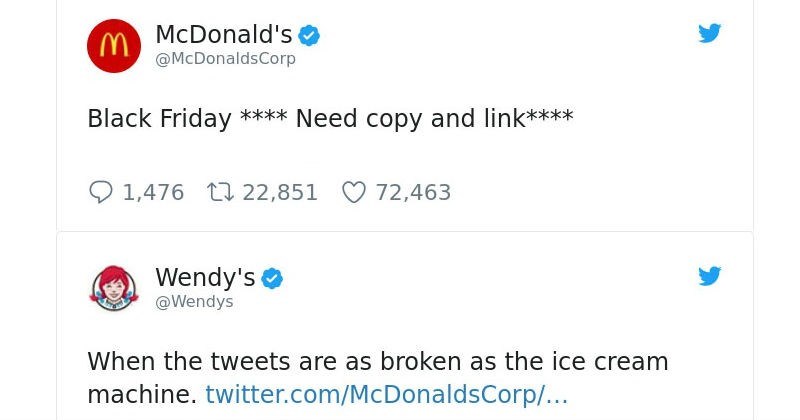Screen dimensions: 800x420
Task: Open the @Wendys handle
Action: tap(194, 302)
